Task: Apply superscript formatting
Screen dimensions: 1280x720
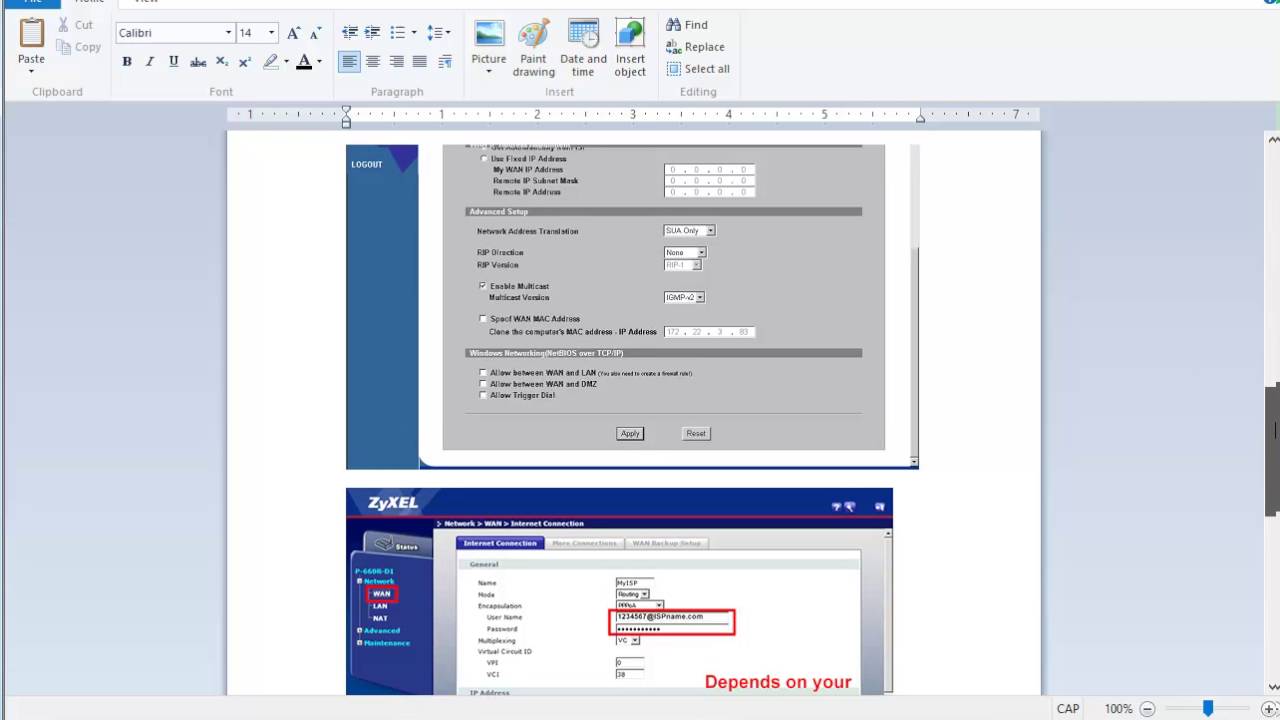Action: tap(244, 62)
